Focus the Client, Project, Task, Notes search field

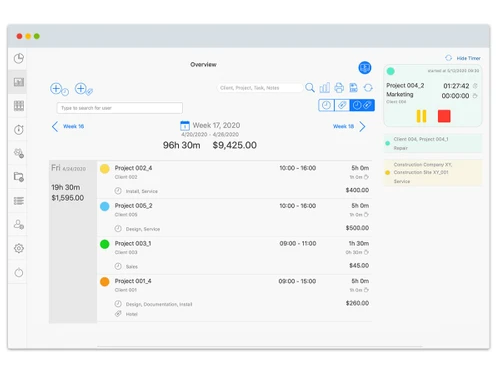(260, 88)
